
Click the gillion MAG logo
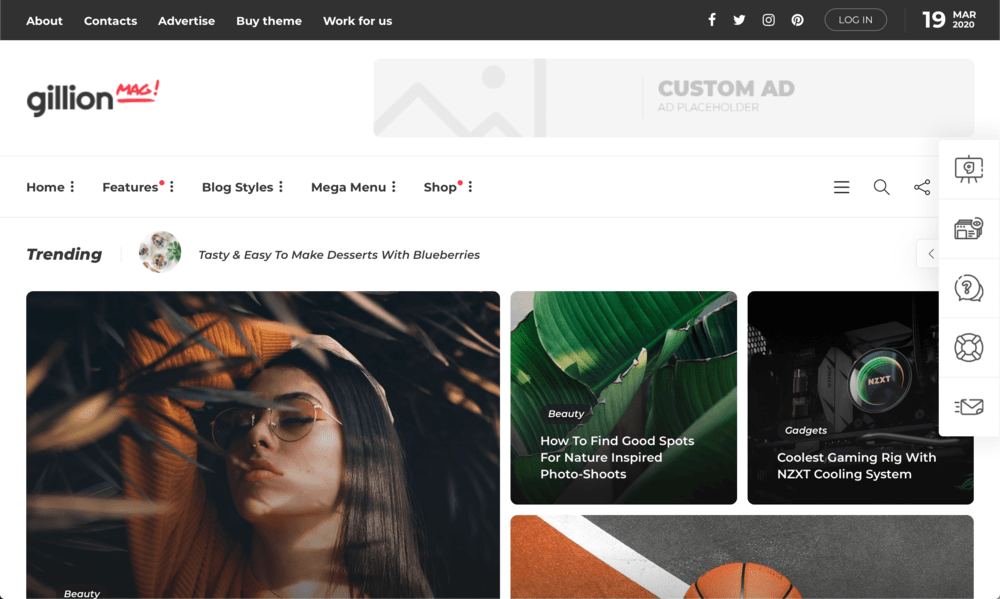point(92,98)
